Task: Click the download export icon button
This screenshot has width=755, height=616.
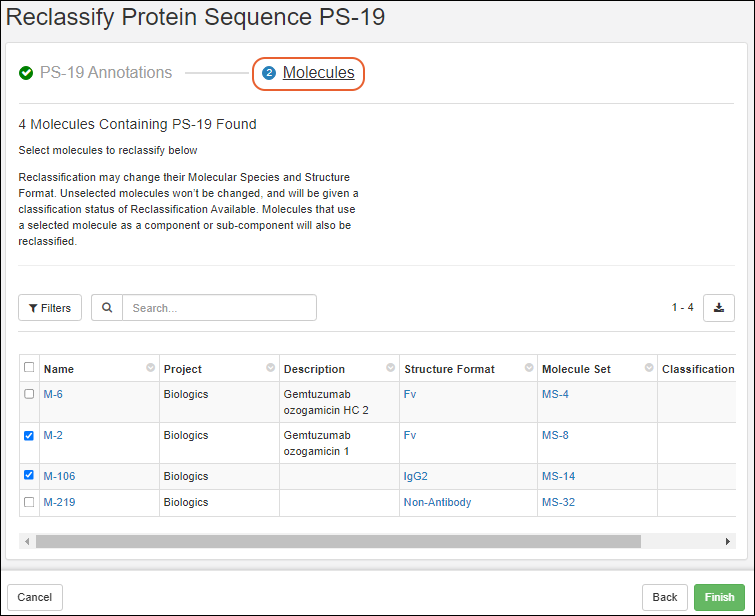Action: pyautogui.click(x=718, y=308)
